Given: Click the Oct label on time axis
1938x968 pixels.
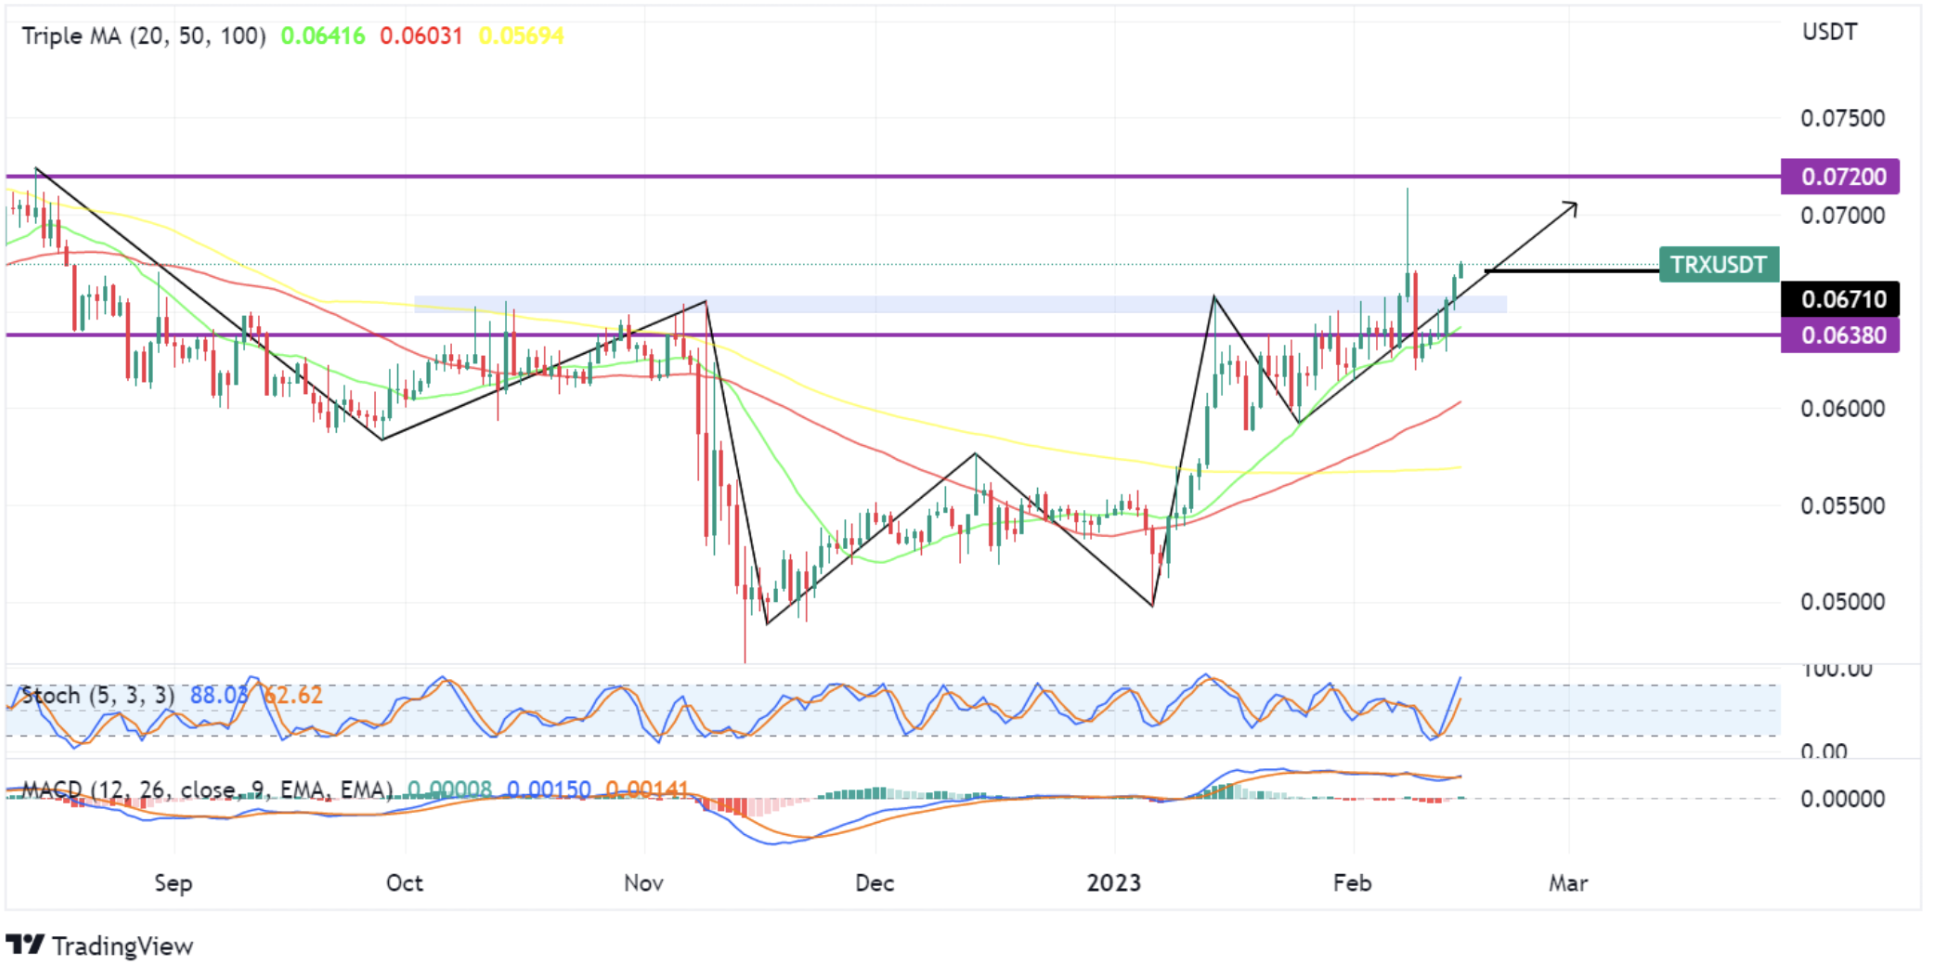Looking at the screenshot, I should coord(405,883).
